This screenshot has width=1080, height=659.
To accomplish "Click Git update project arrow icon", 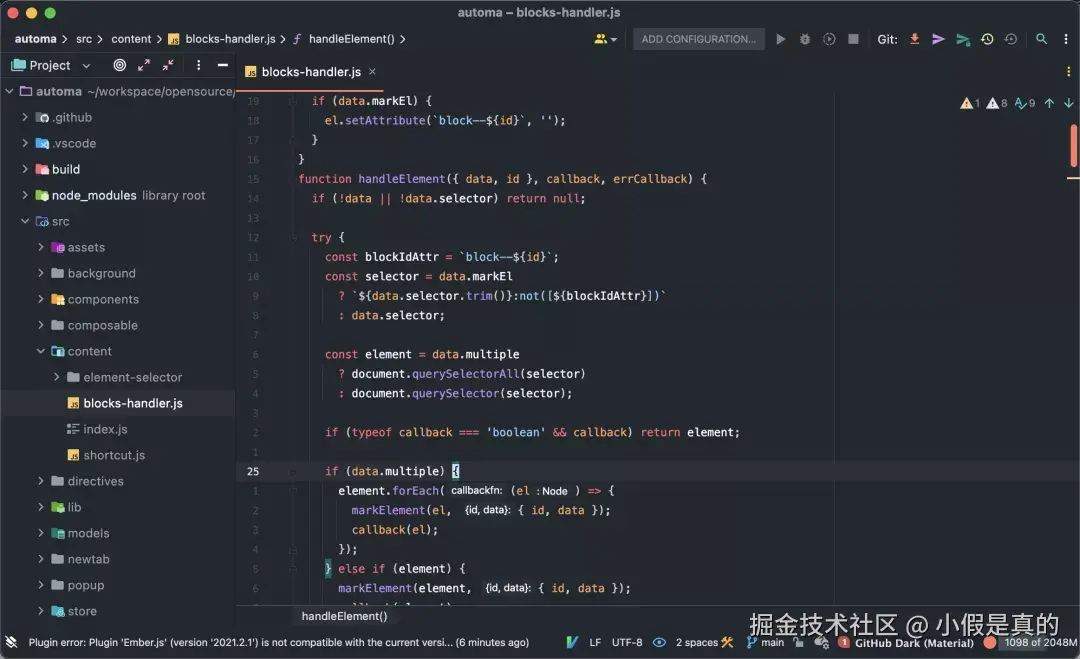I will tap(915, 39).
